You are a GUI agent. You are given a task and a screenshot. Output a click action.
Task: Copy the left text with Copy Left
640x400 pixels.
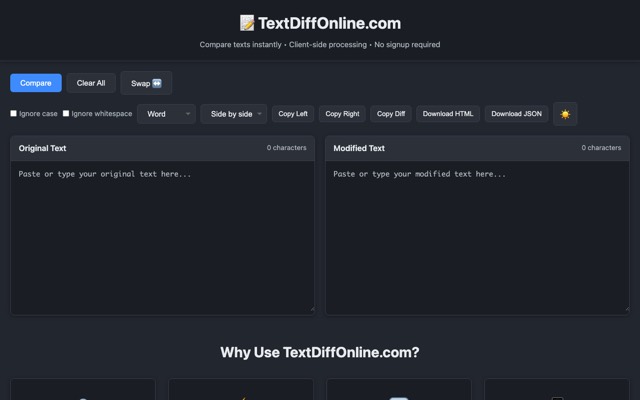pyautogui.click(x=293, y=114)
